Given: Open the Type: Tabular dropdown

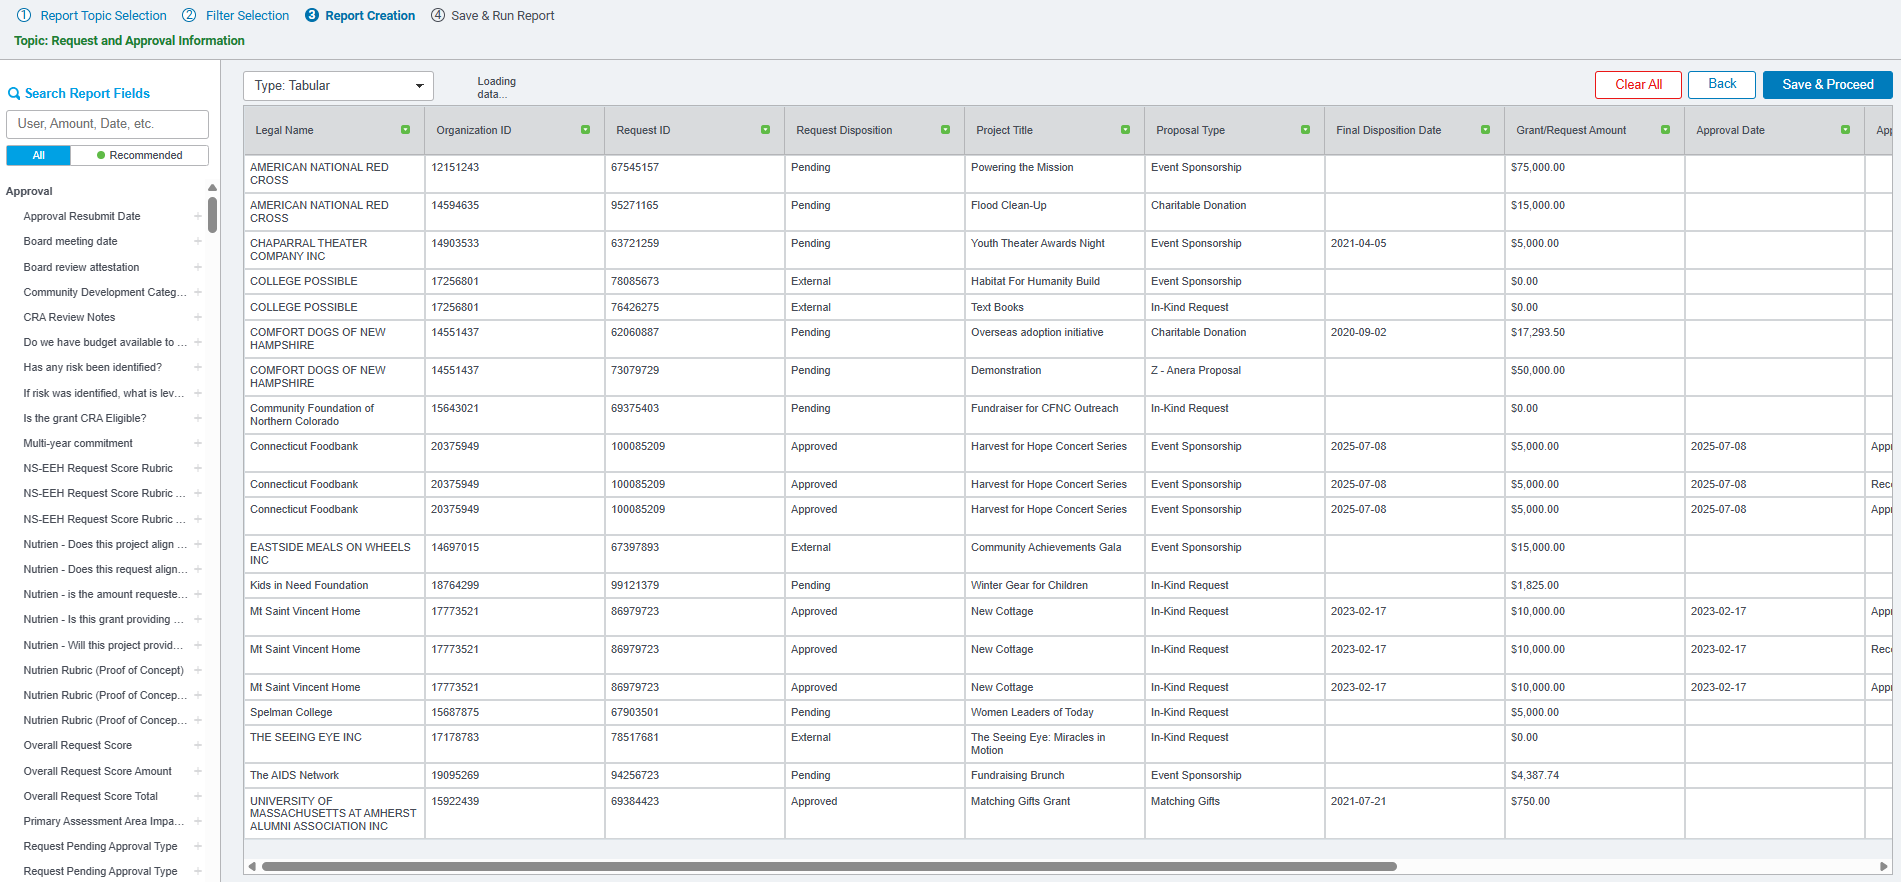Looking at the screenshot, I should (x=338, y=86).
